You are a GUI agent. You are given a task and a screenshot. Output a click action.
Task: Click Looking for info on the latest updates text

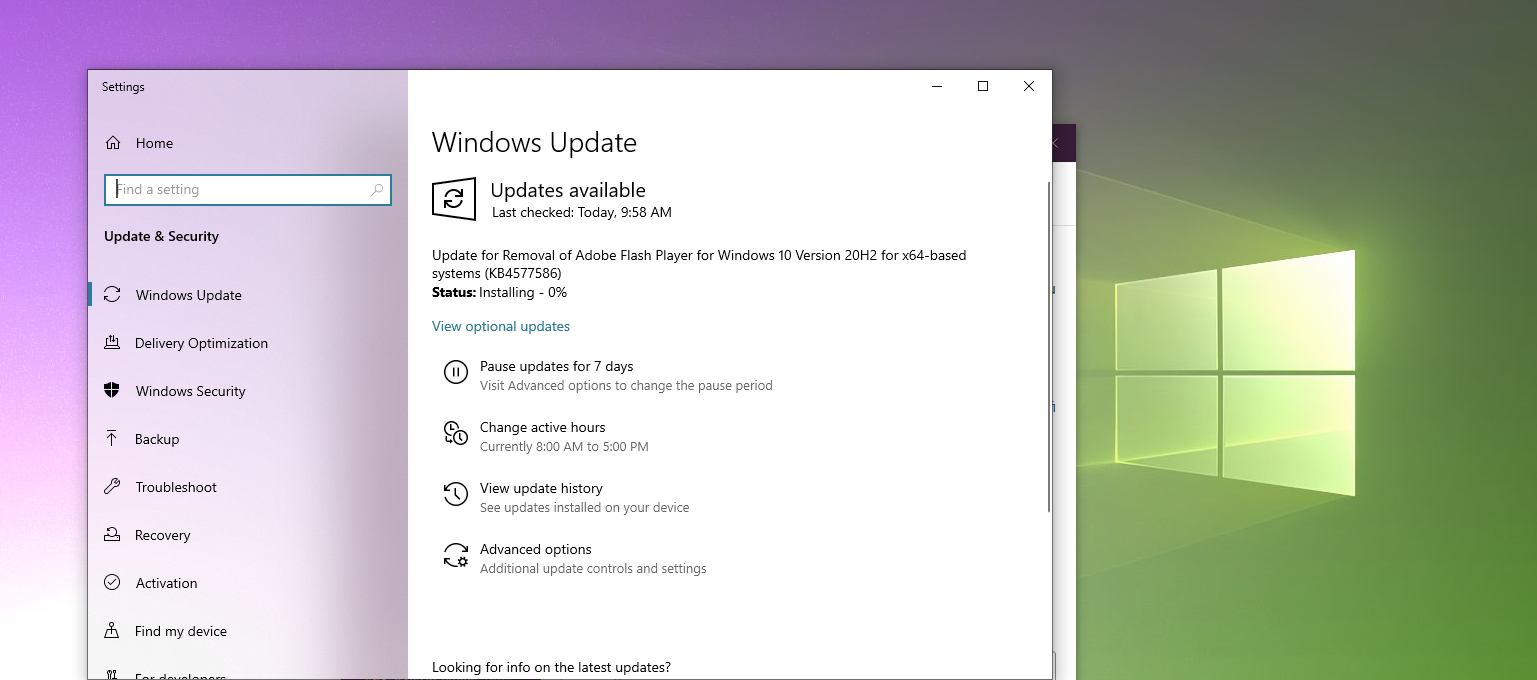(551, 667)
